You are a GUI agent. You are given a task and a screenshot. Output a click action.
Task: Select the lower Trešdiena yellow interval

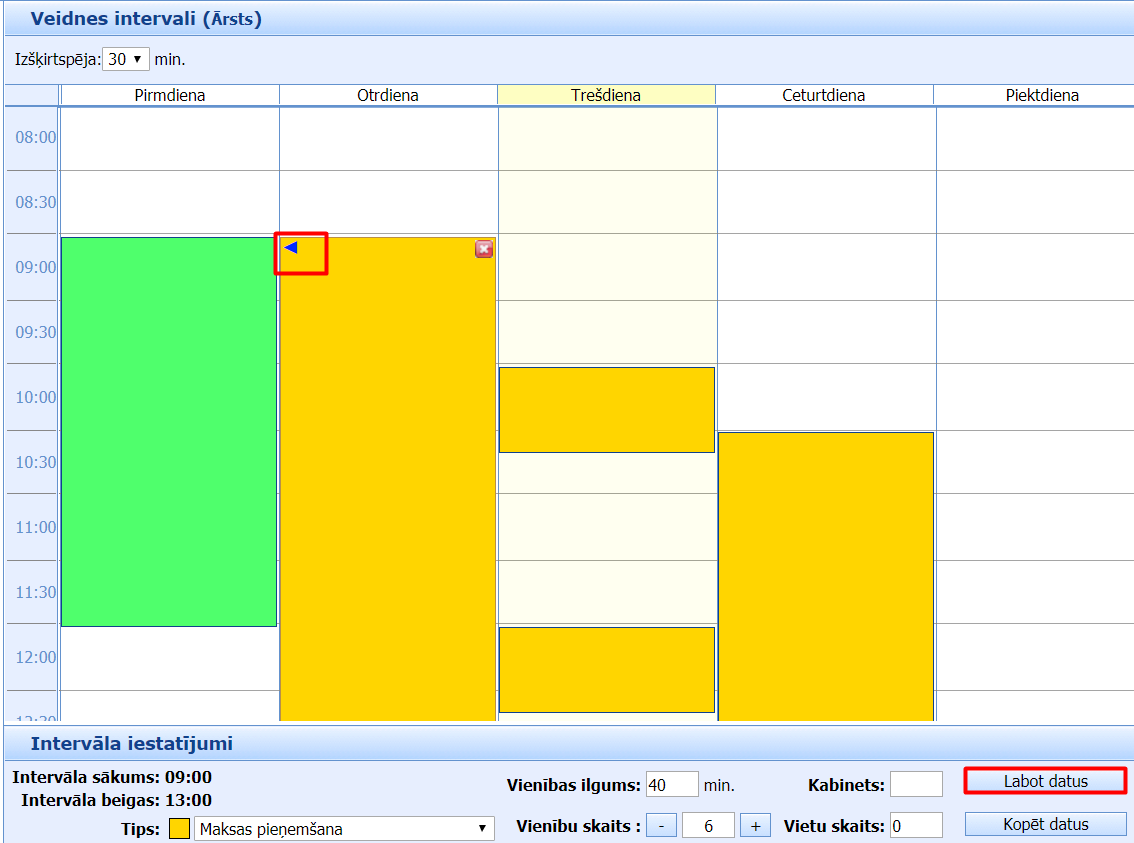tap(606, 669)
